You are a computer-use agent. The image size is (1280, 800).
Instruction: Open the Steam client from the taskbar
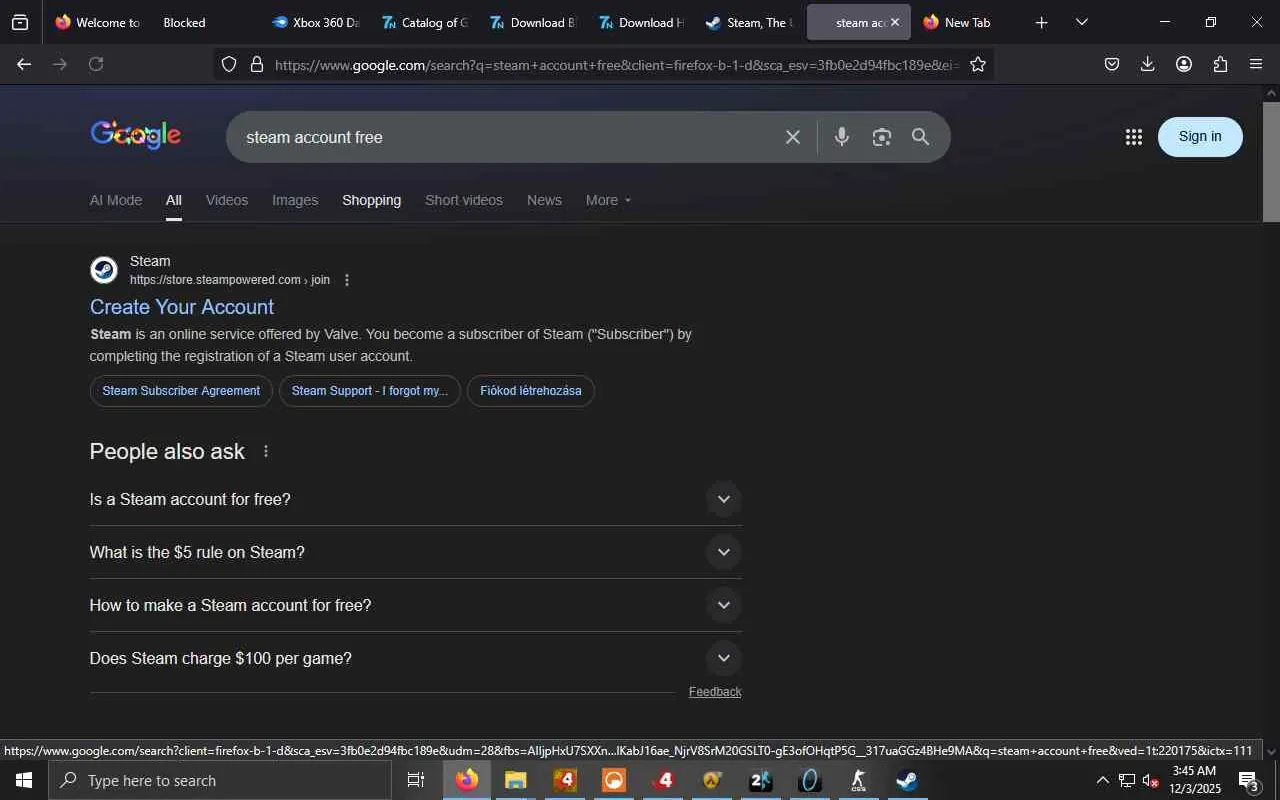point(908,780)
